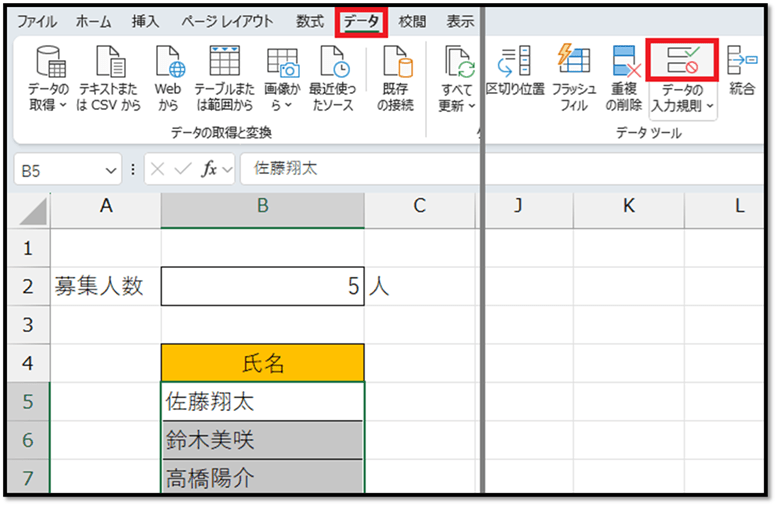Expand the データの入力規則 dropdown arrow

[710, 106]
